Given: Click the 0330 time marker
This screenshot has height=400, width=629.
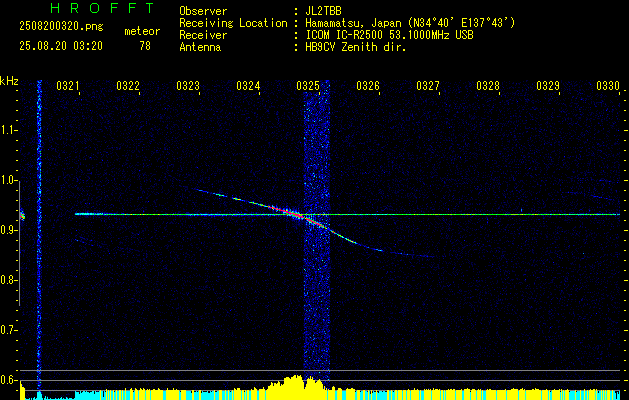Looking at the screenshot, I should tap(608, 85).
